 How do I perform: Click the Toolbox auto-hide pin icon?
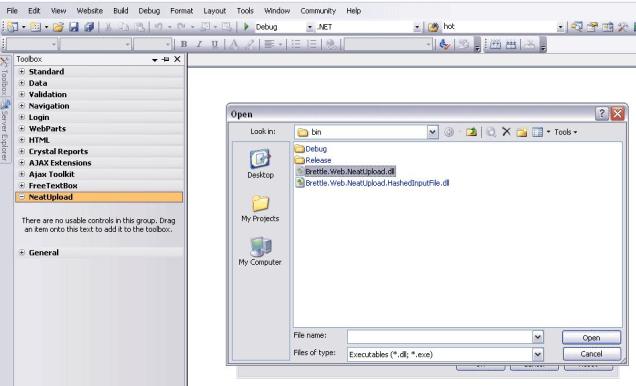(x=165, y=59)
